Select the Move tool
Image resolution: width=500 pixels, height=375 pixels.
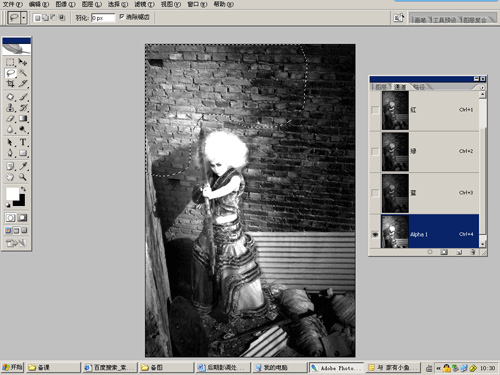click(x=23, y=62)
